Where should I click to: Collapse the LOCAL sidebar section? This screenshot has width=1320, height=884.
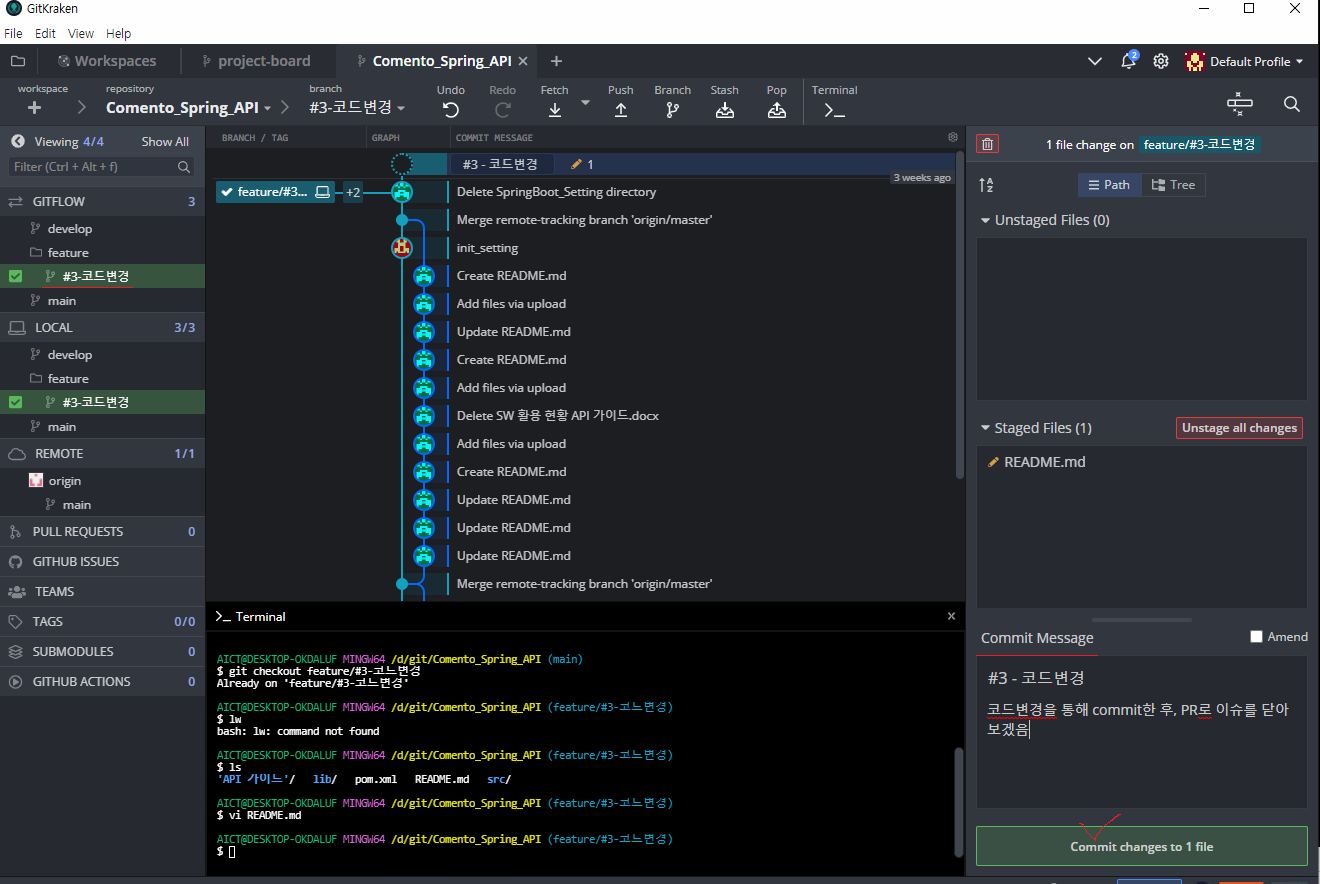(102, 327)
